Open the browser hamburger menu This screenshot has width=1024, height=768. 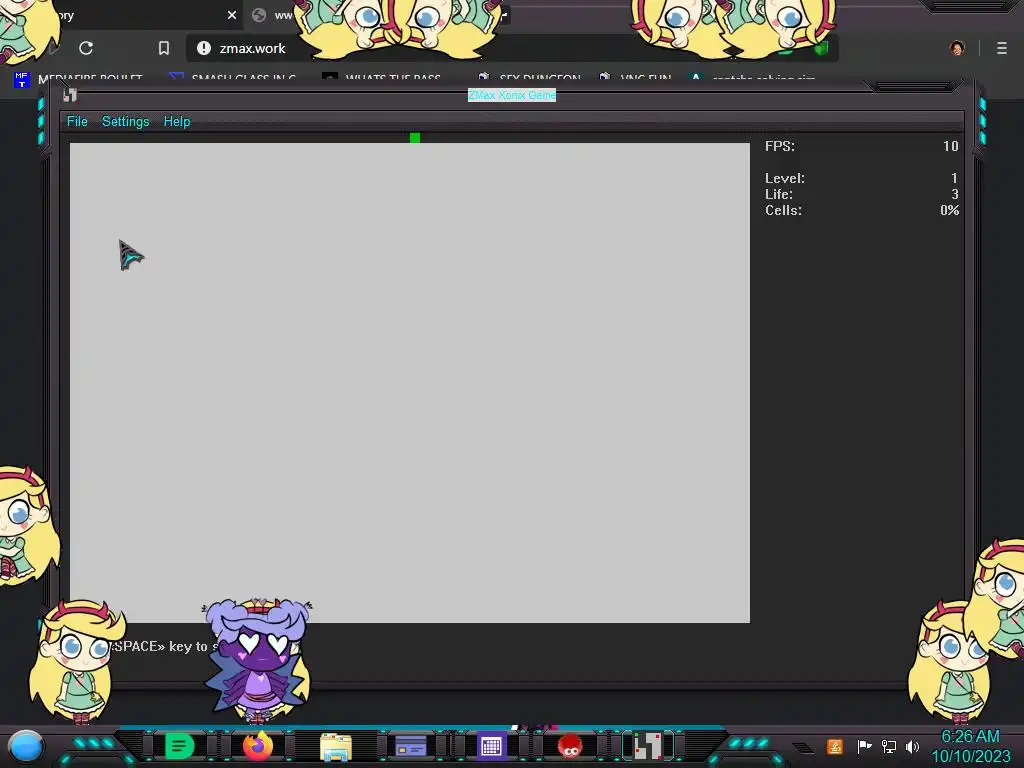pyautogui.click(x=1002, y=48)
